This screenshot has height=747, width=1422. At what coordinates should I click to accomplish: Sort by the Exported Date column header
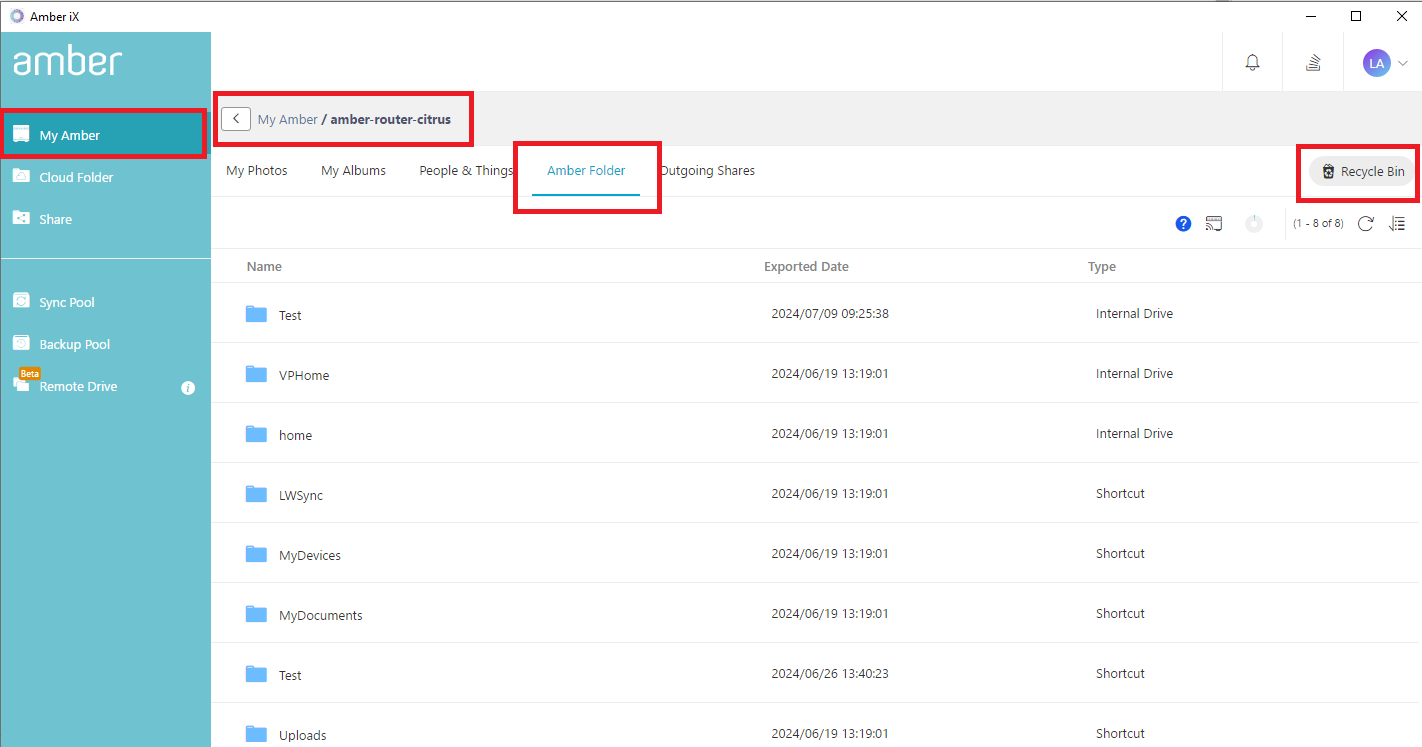pos(806,267)
